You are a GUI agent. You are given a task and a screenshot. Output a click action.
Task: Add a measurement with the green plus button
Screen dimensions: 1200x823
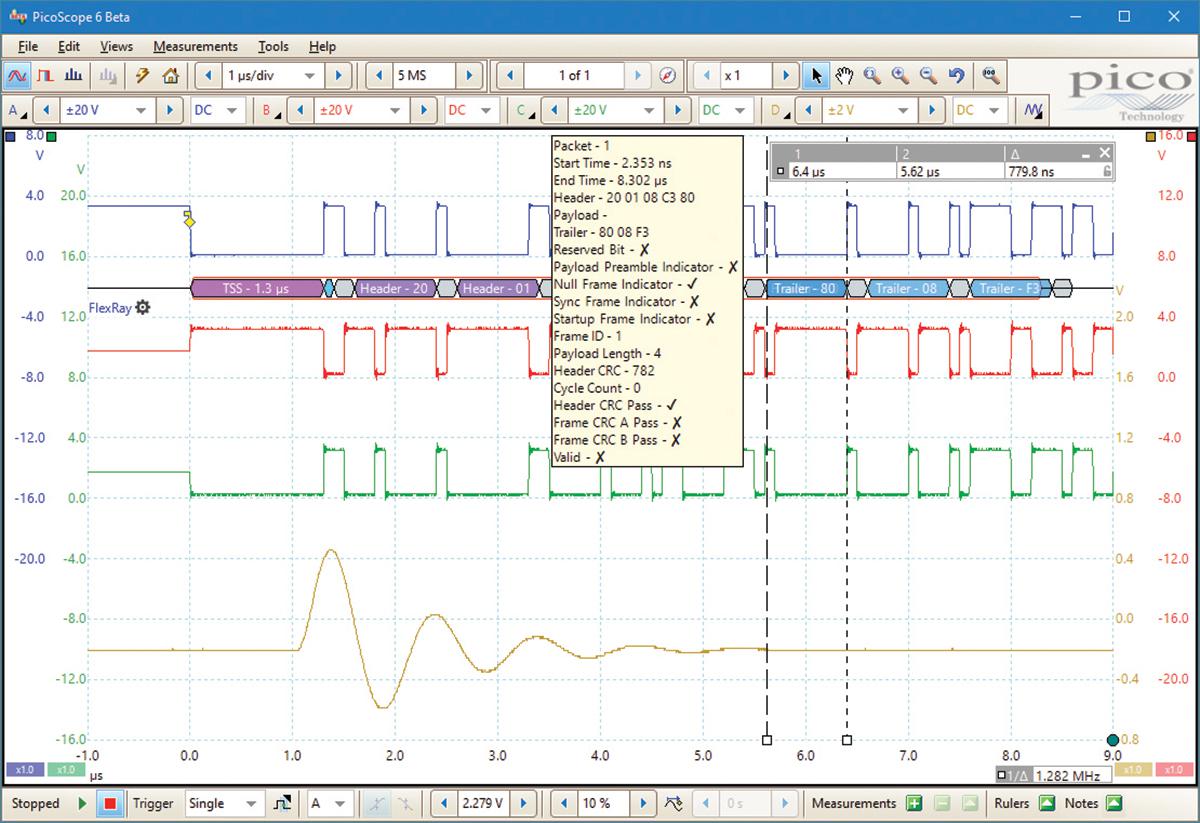point(914,803)
